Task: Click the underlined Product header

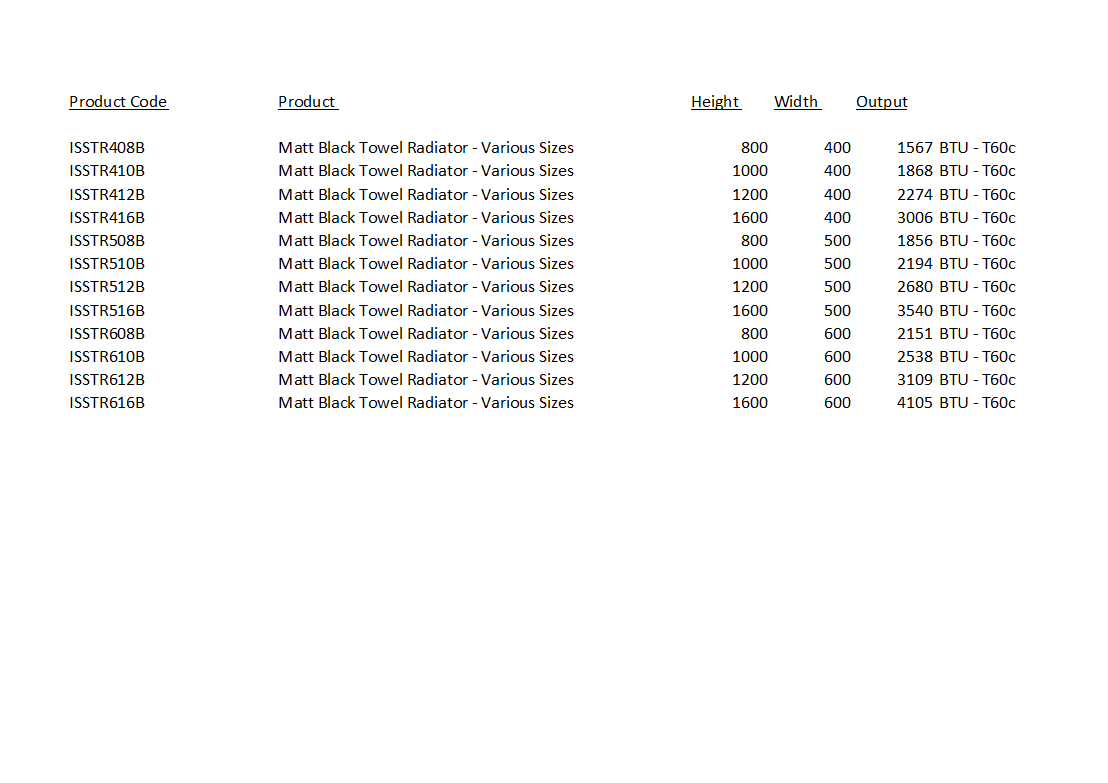Action: pyautogui.click(x=307, y=102)
